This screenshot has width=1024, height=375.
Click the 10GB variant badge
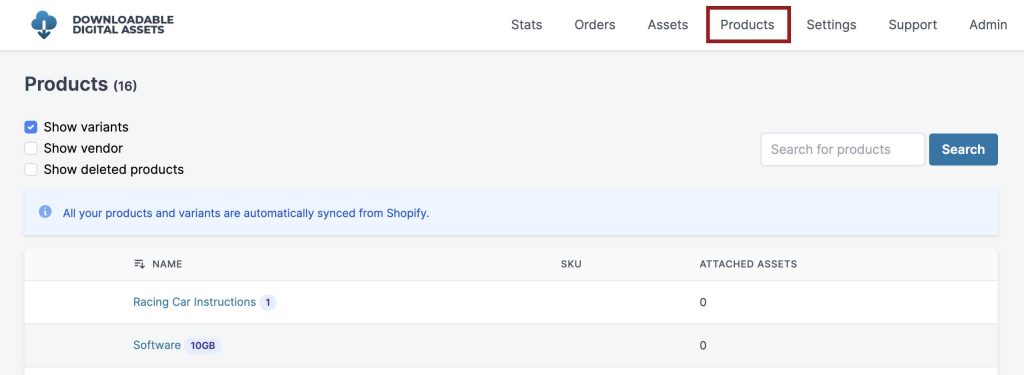[x=203, y=346]
